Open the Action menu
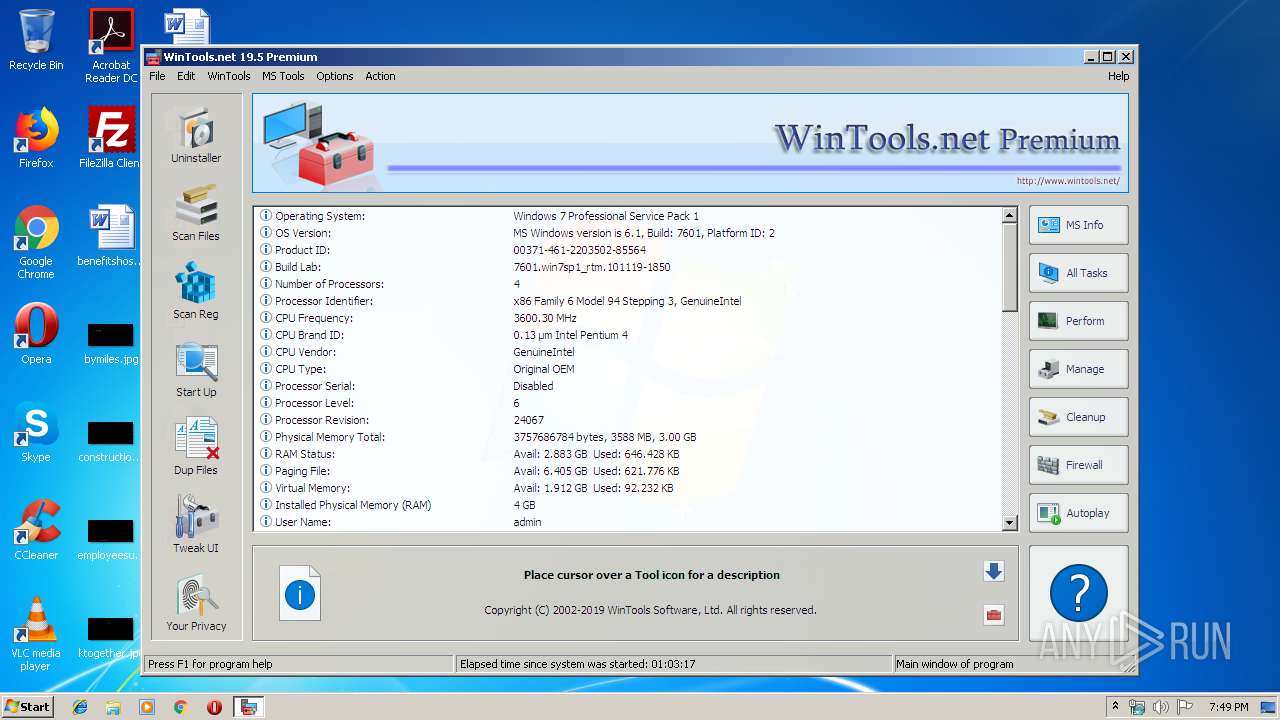This screenshot has height=720, width=1280. point(380,76)
